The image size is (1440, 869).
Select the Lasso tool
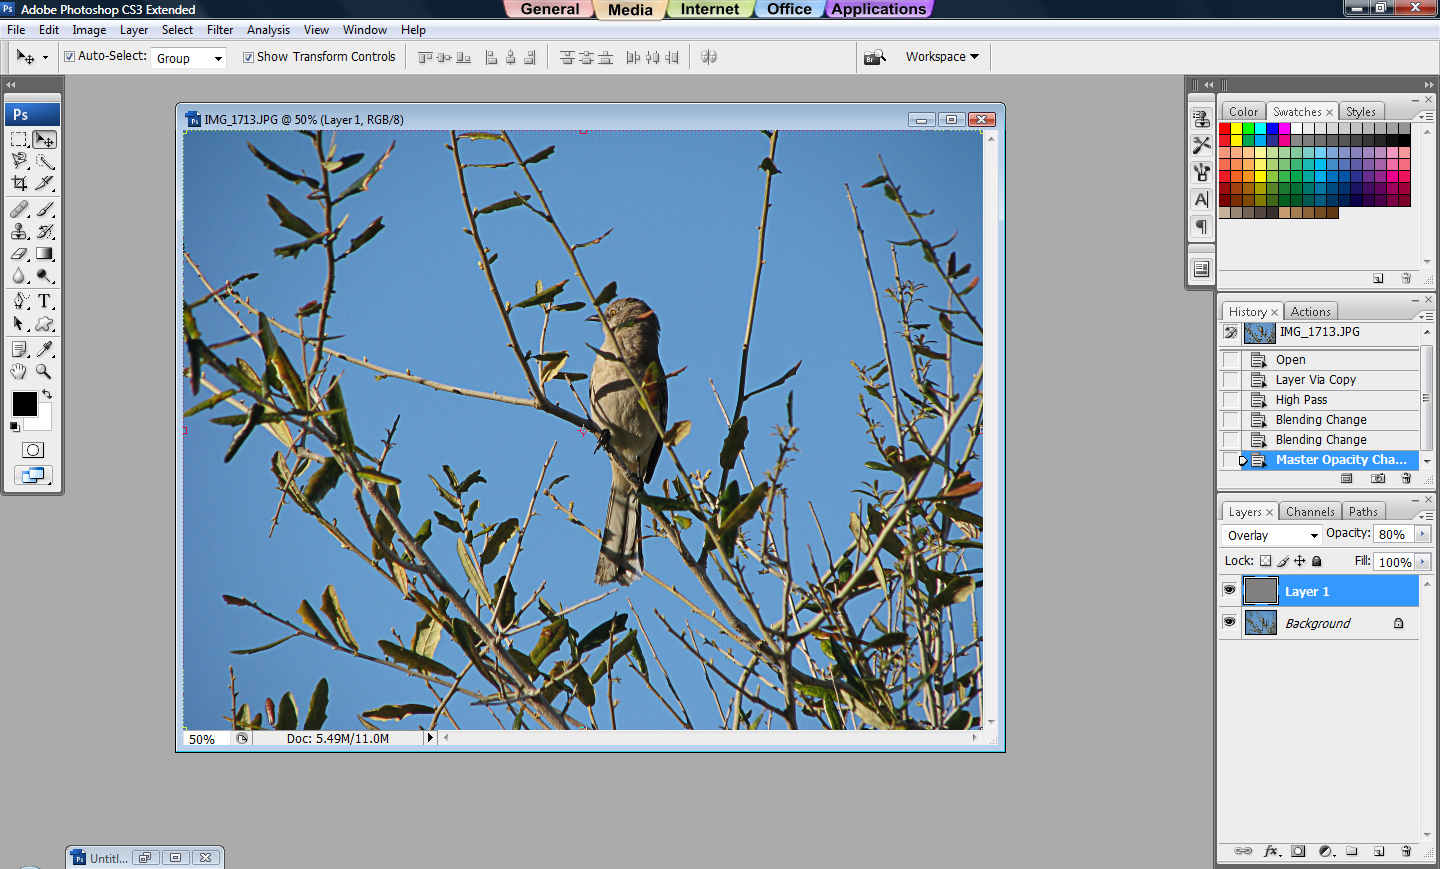pyautogui.click(x=20, y=160)
